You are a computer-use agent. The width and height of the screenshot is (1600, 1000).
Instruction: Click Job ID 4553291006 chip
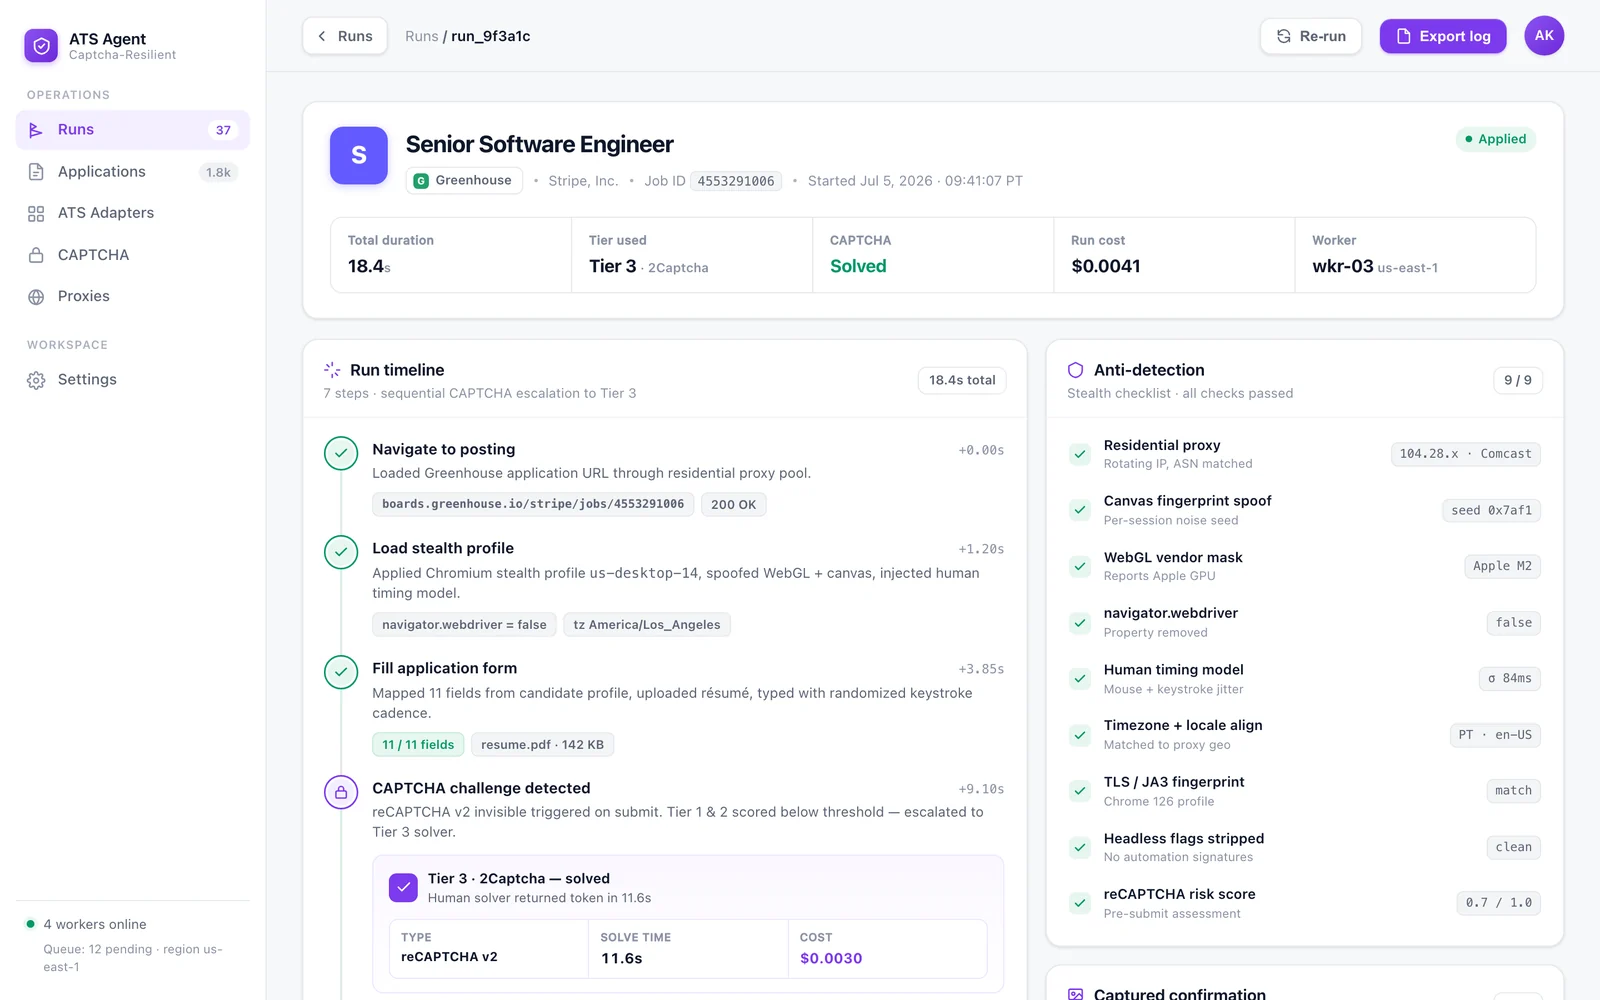[736, 181]
